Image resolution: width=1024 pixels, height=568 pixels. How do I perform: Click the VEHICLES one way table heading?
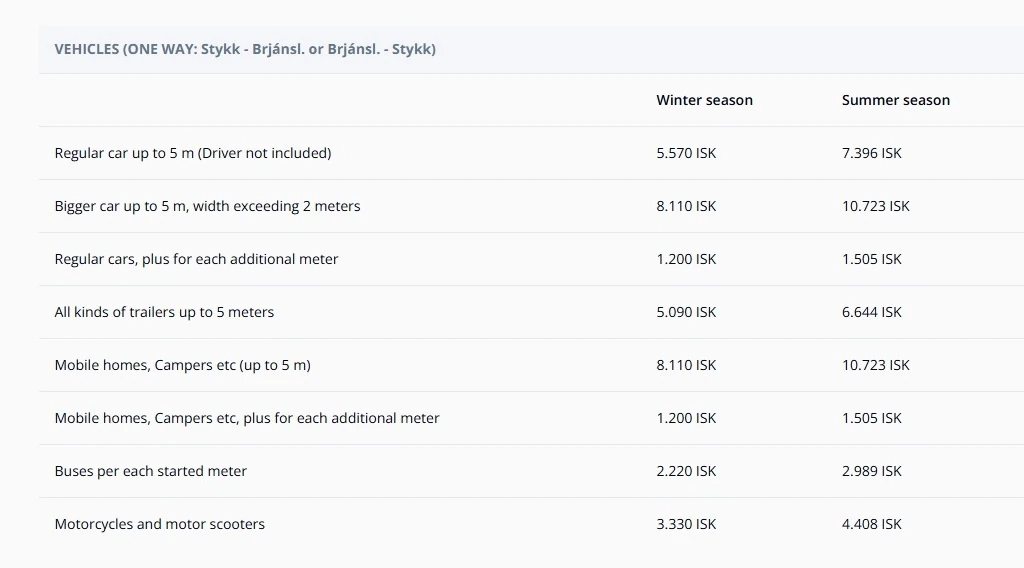pyautogui.click(x=245, y=49)
